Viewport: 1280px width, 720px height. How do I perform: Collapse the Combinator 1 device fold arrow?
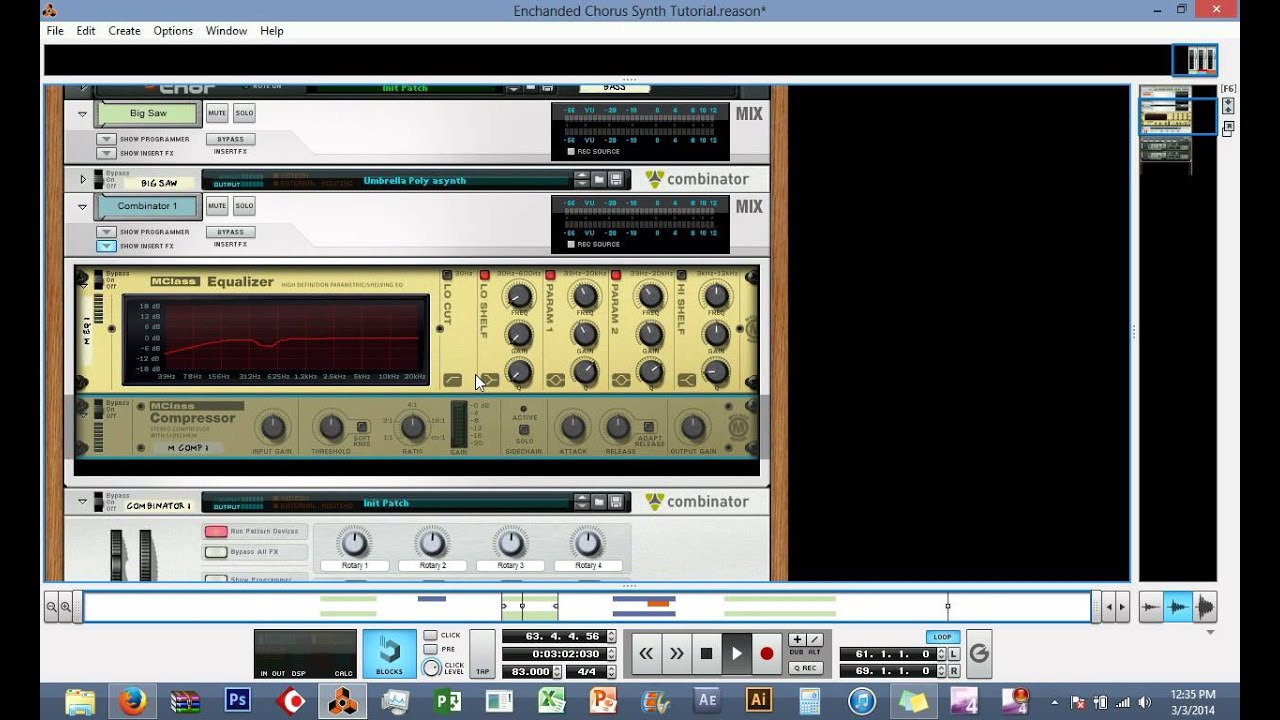pos(83,502)
